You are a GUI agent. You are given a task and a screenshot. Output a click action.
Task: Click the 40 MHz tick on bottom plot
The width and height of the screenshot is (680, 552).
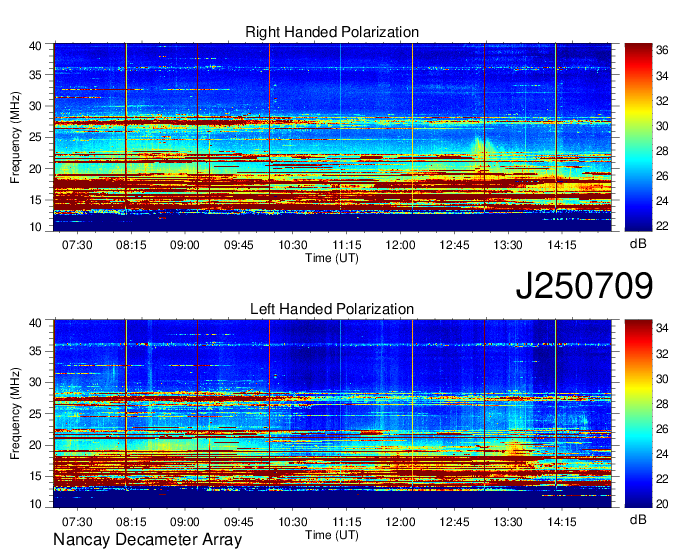pos(35,323)
